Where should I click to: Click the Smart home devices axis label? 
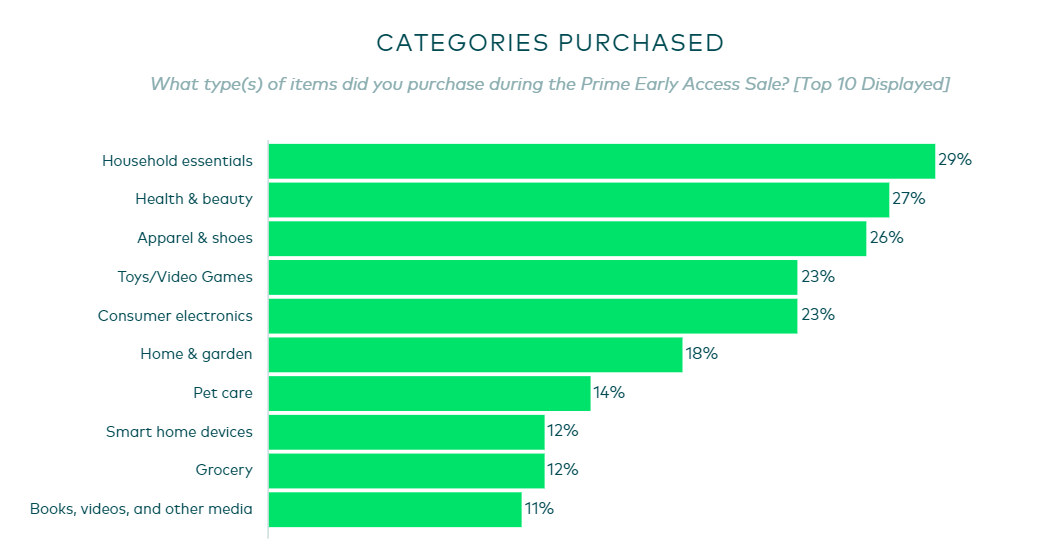click(179, 432)
